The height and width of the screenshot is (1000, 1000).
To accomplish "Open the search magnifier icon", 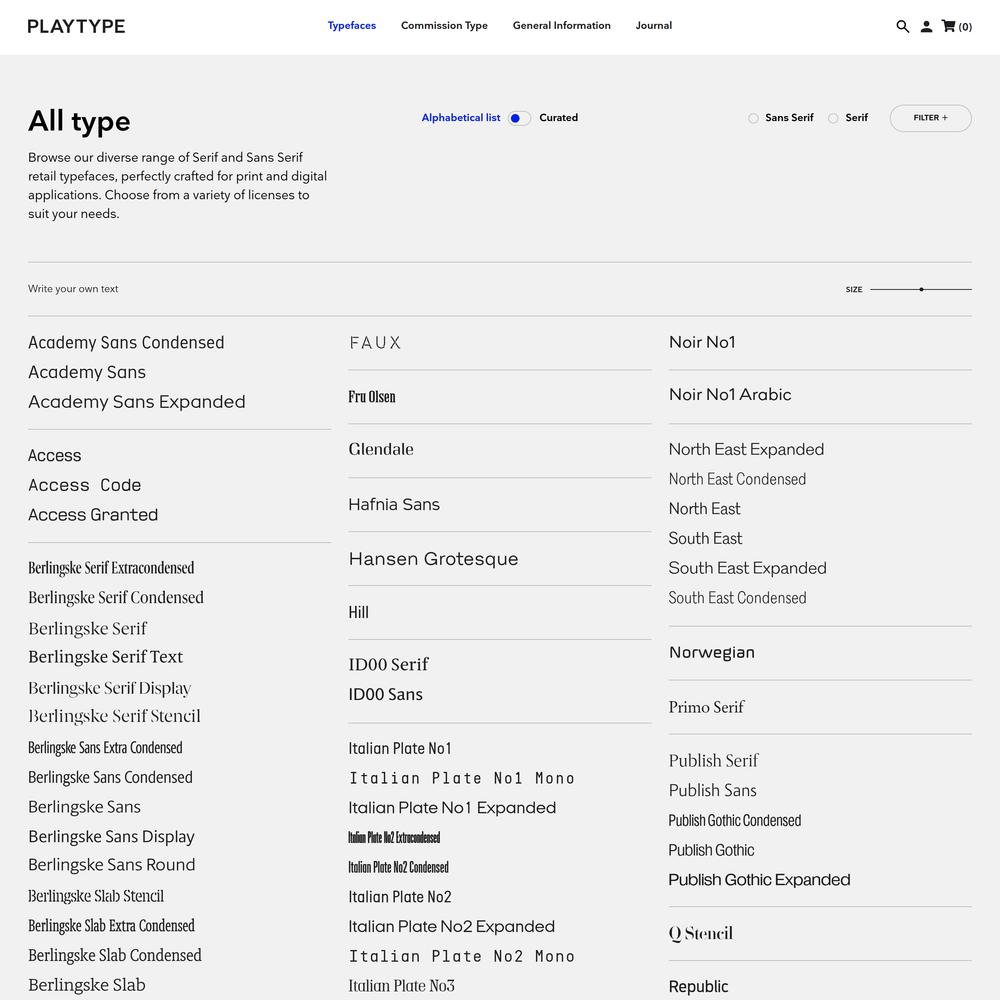I will [x=902, y=27].
